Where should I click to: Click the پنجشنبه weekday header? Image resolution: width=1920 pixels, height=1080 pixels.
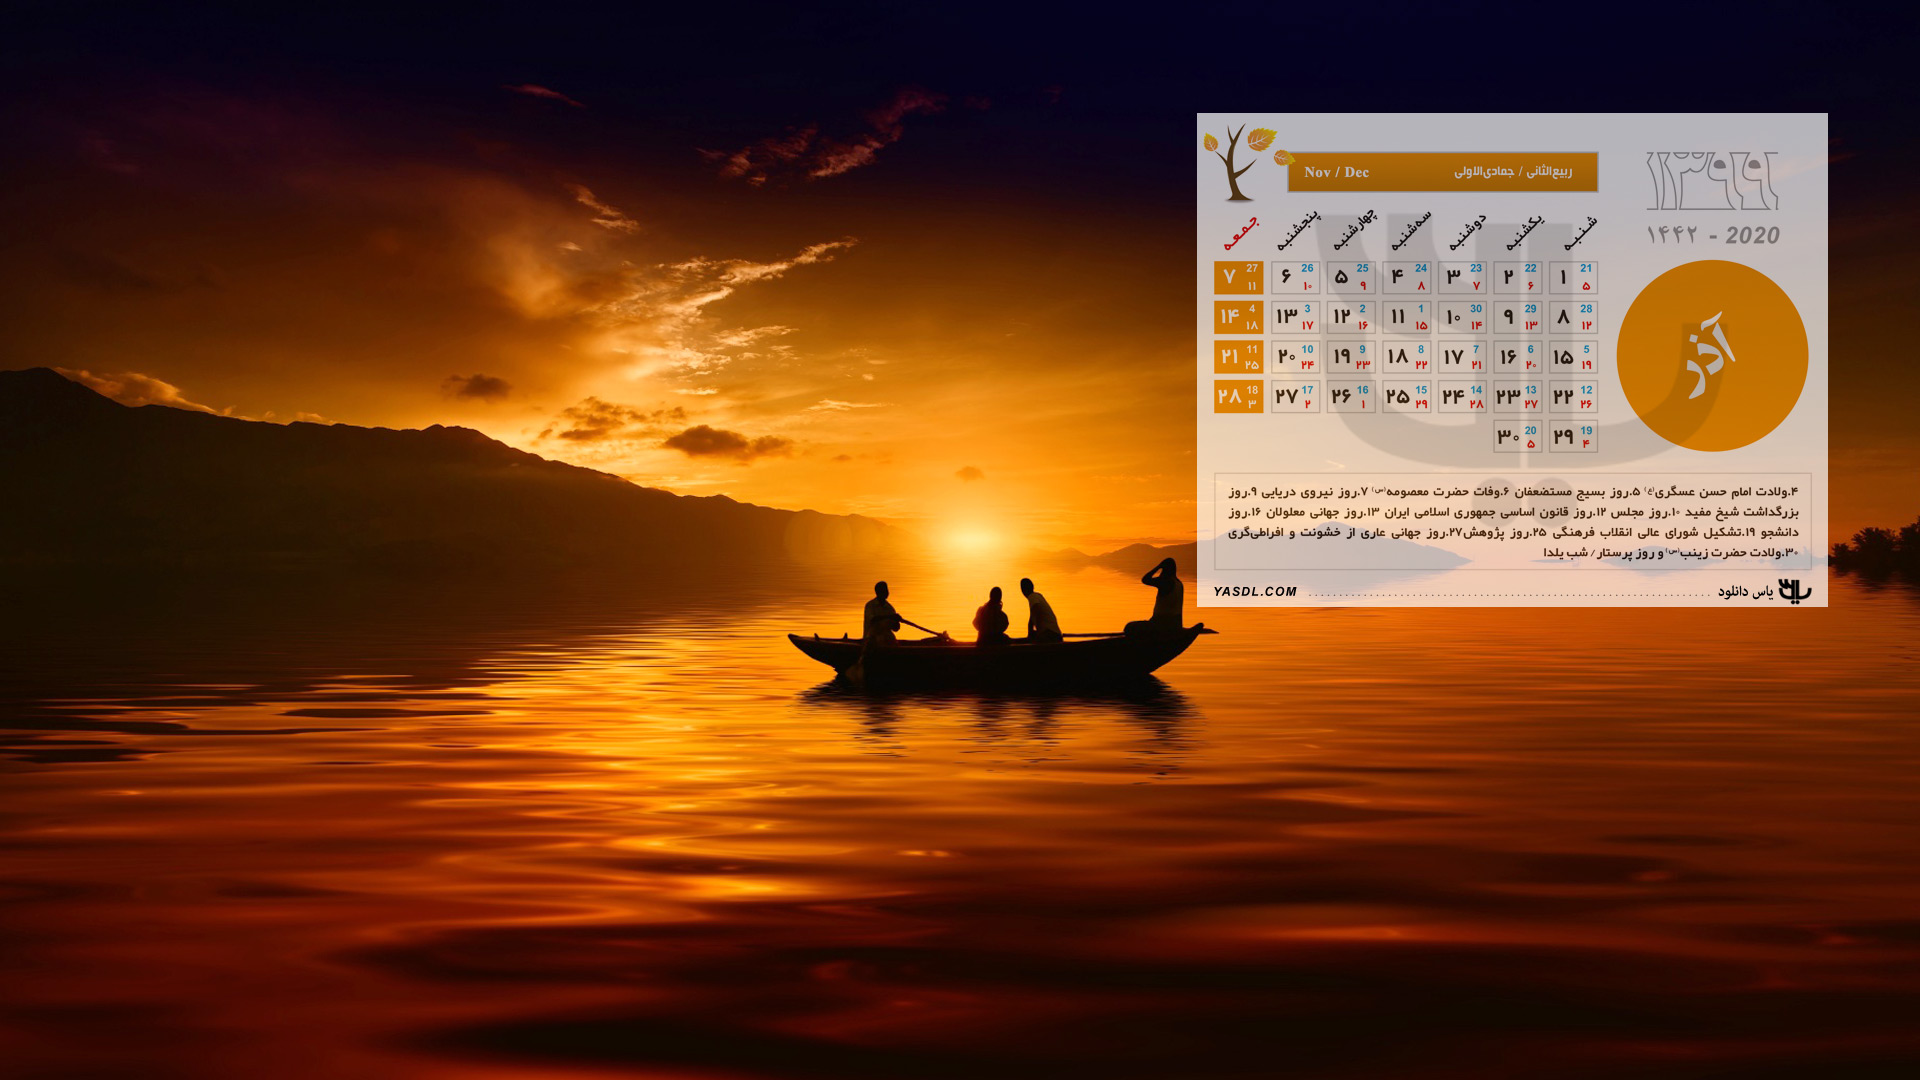1298,231
